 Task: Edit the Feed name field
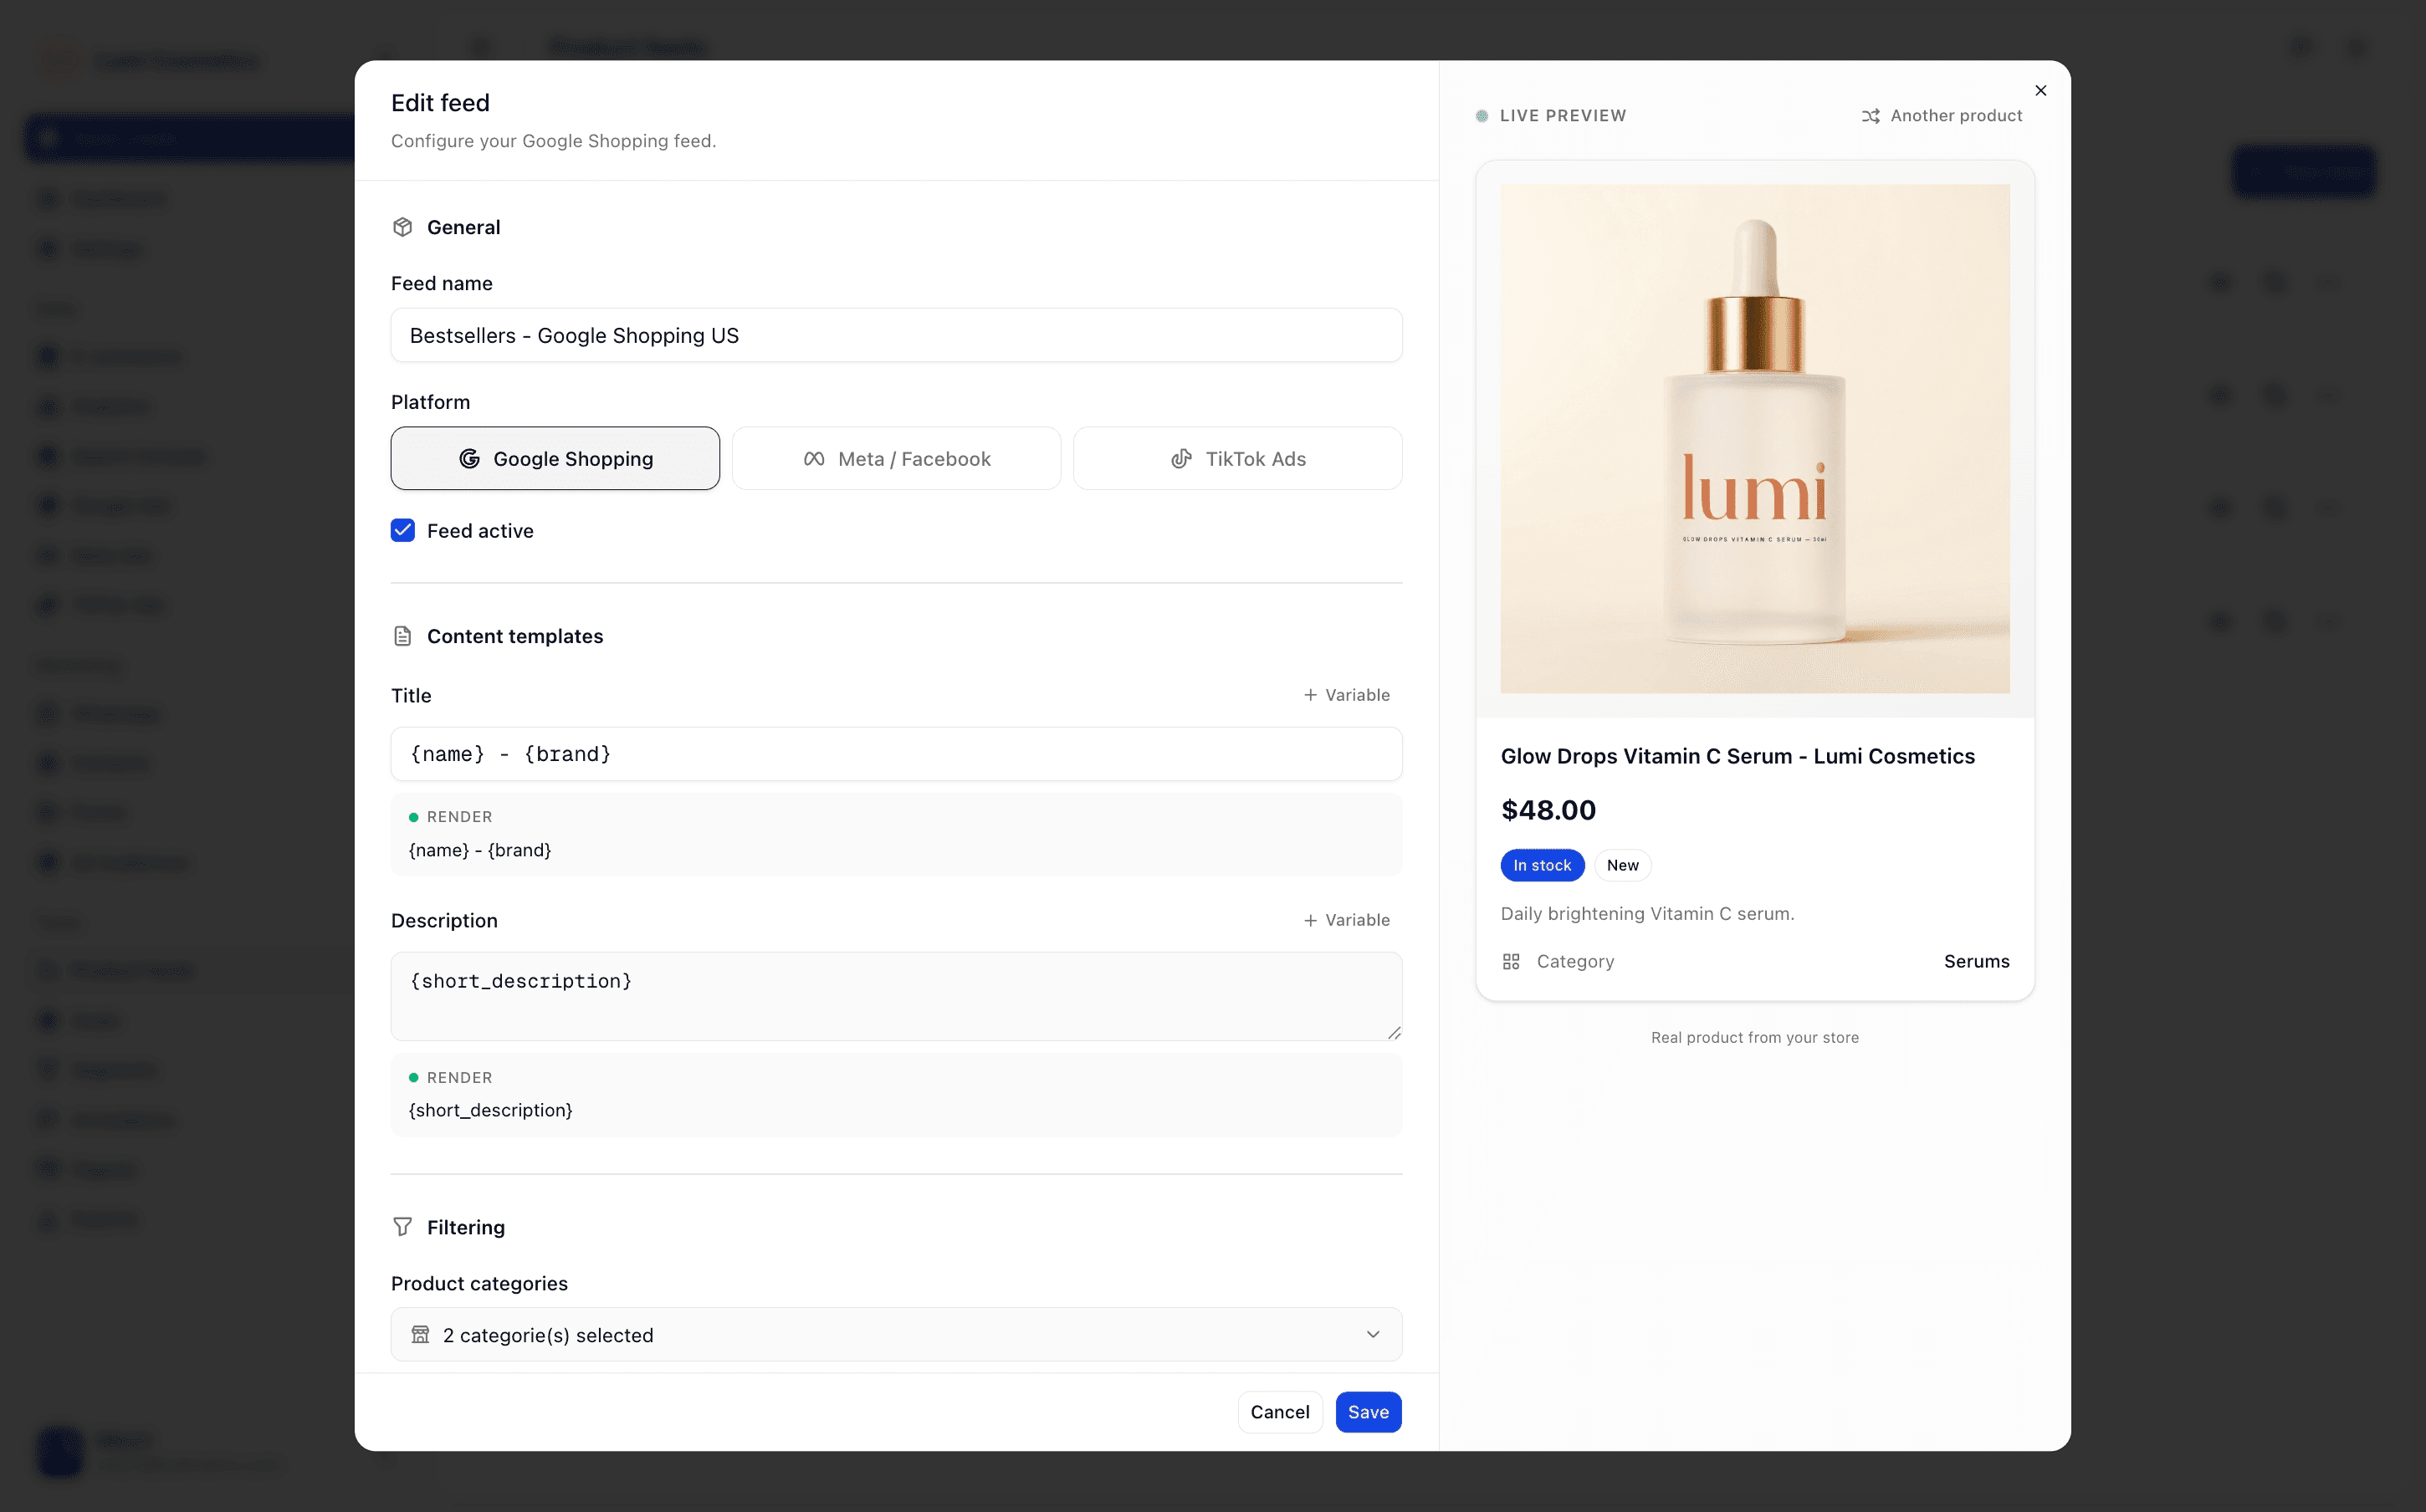[x=896, y=335]
